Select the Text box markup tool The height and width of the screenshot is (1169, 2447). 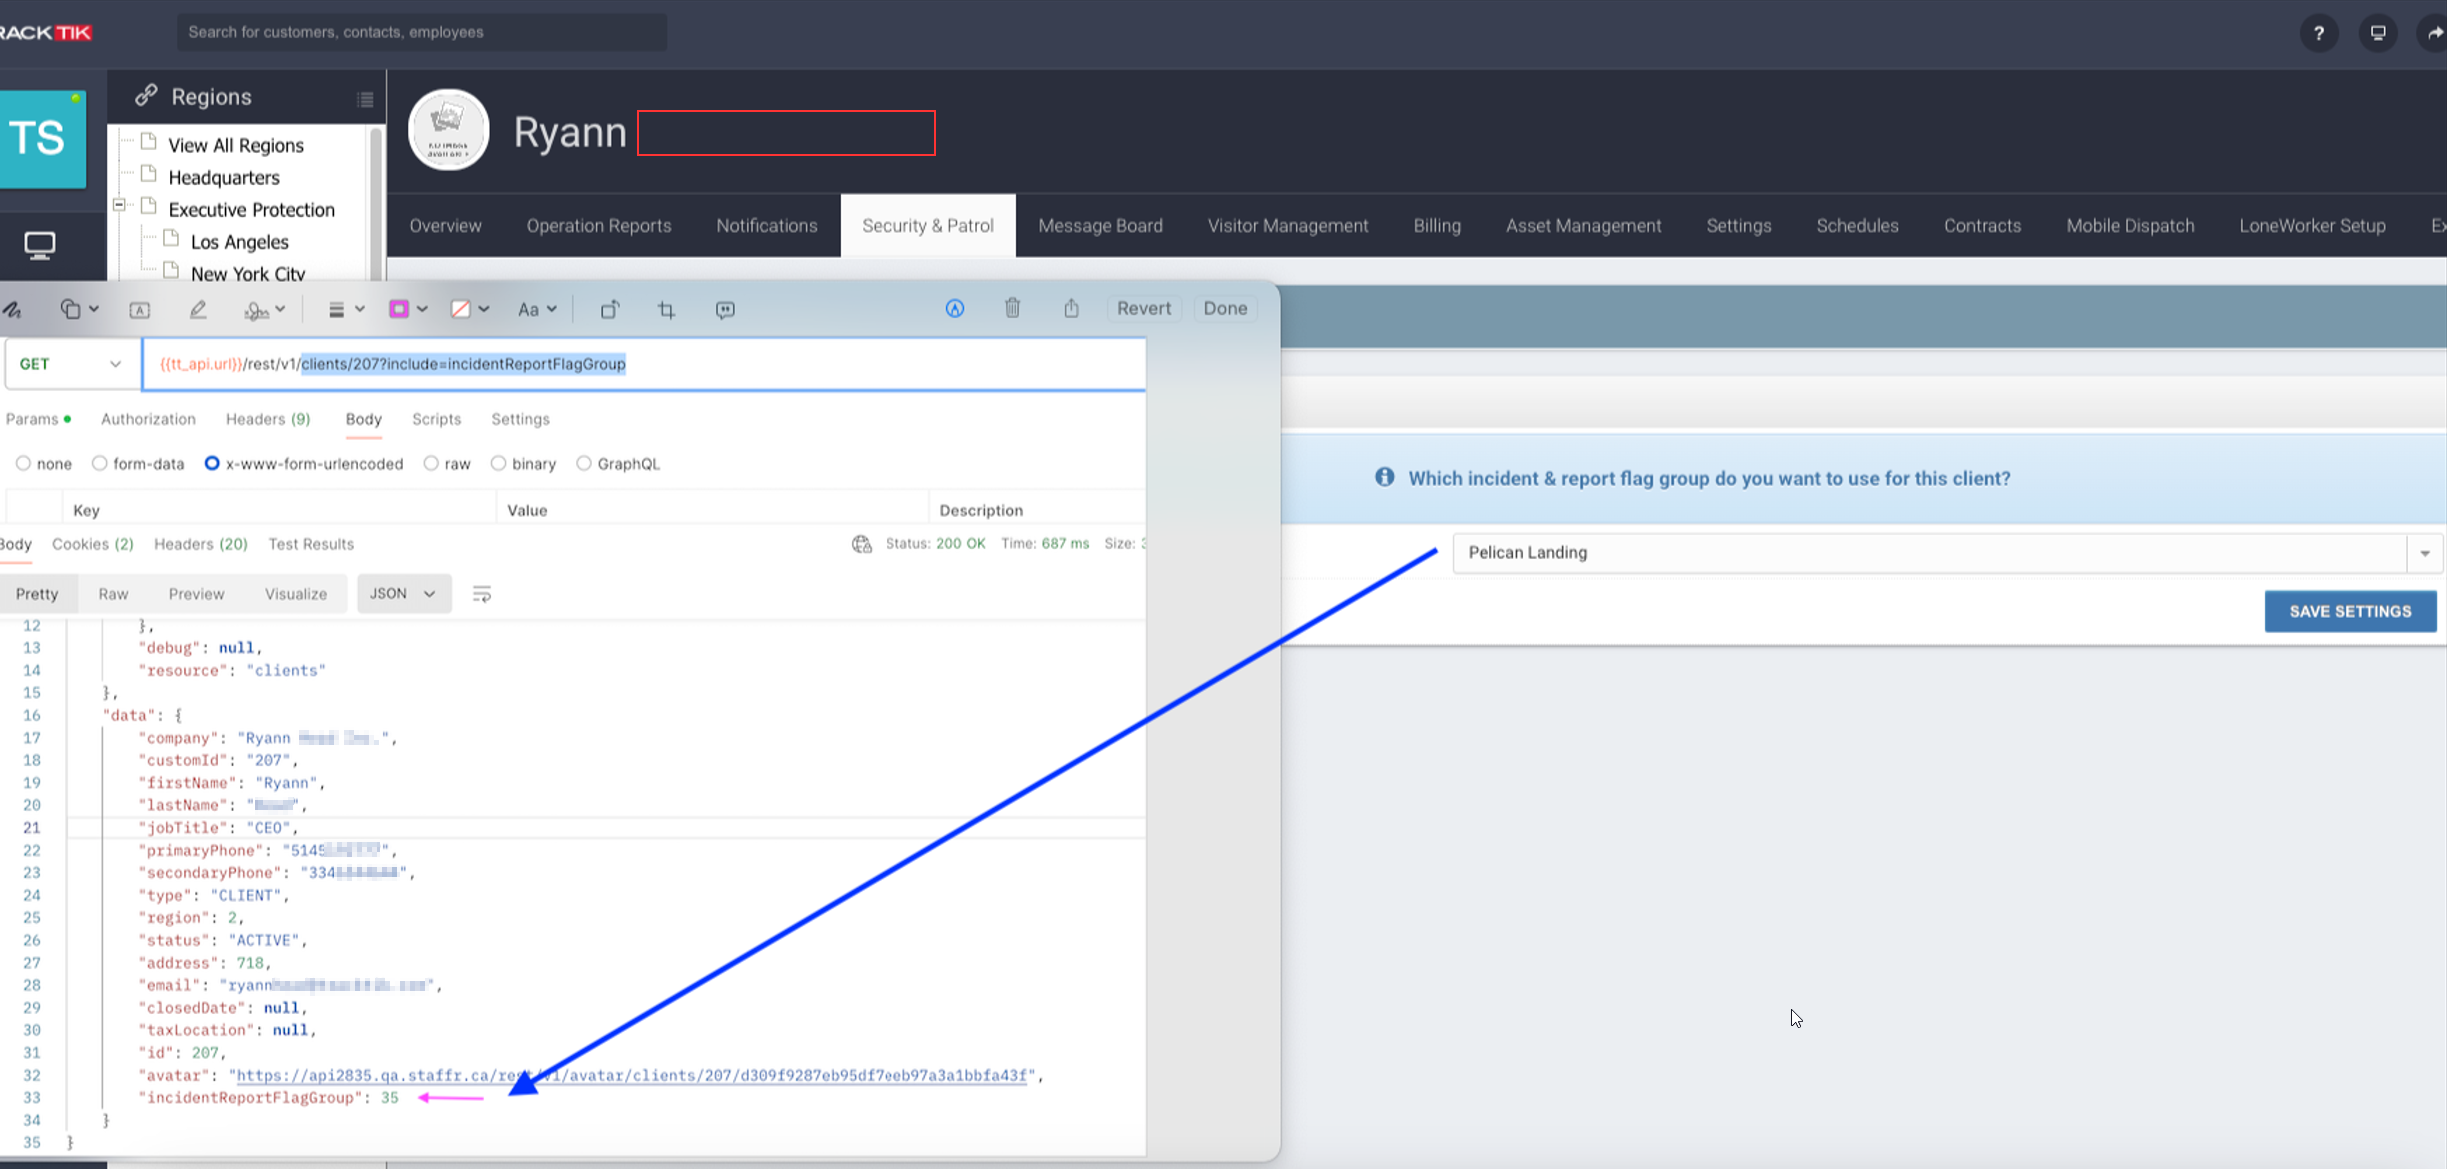click(140, 310)
